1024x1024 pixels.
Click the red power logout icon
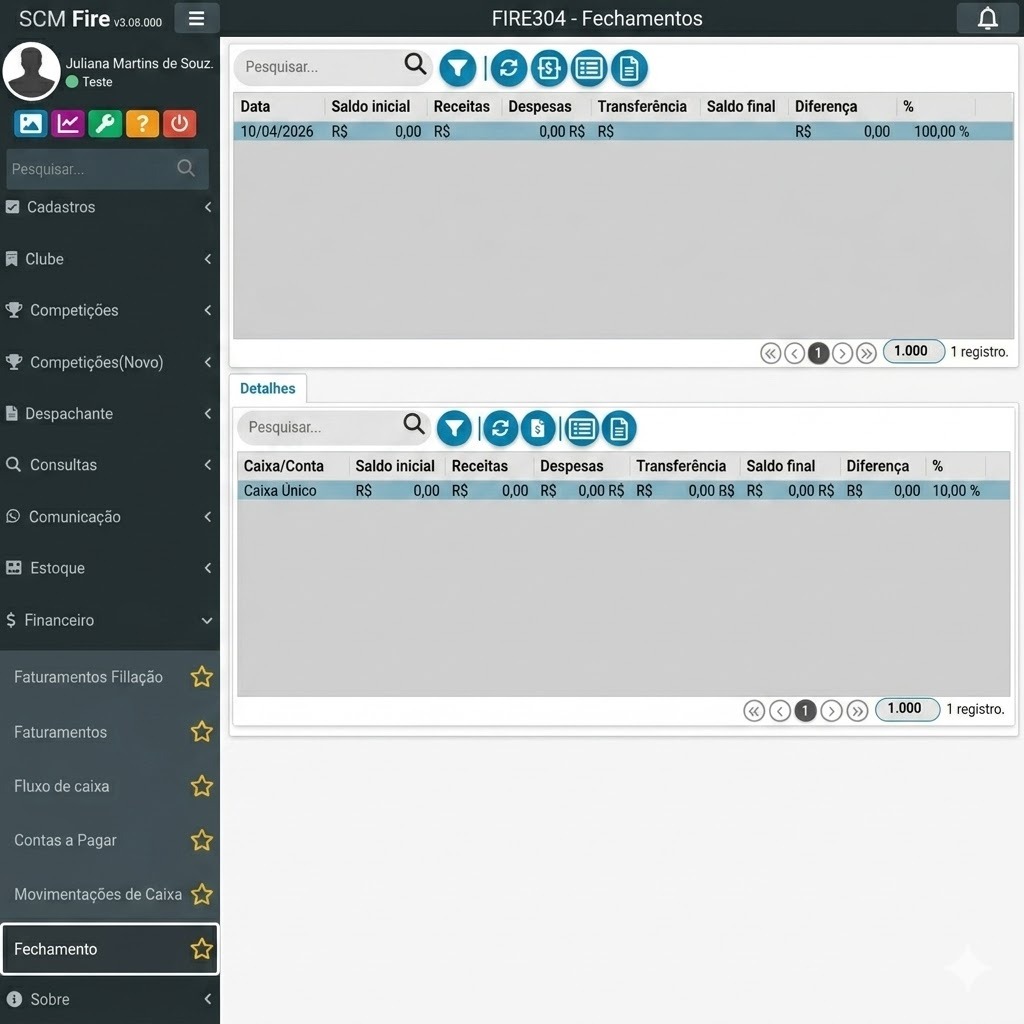point(179,123)
